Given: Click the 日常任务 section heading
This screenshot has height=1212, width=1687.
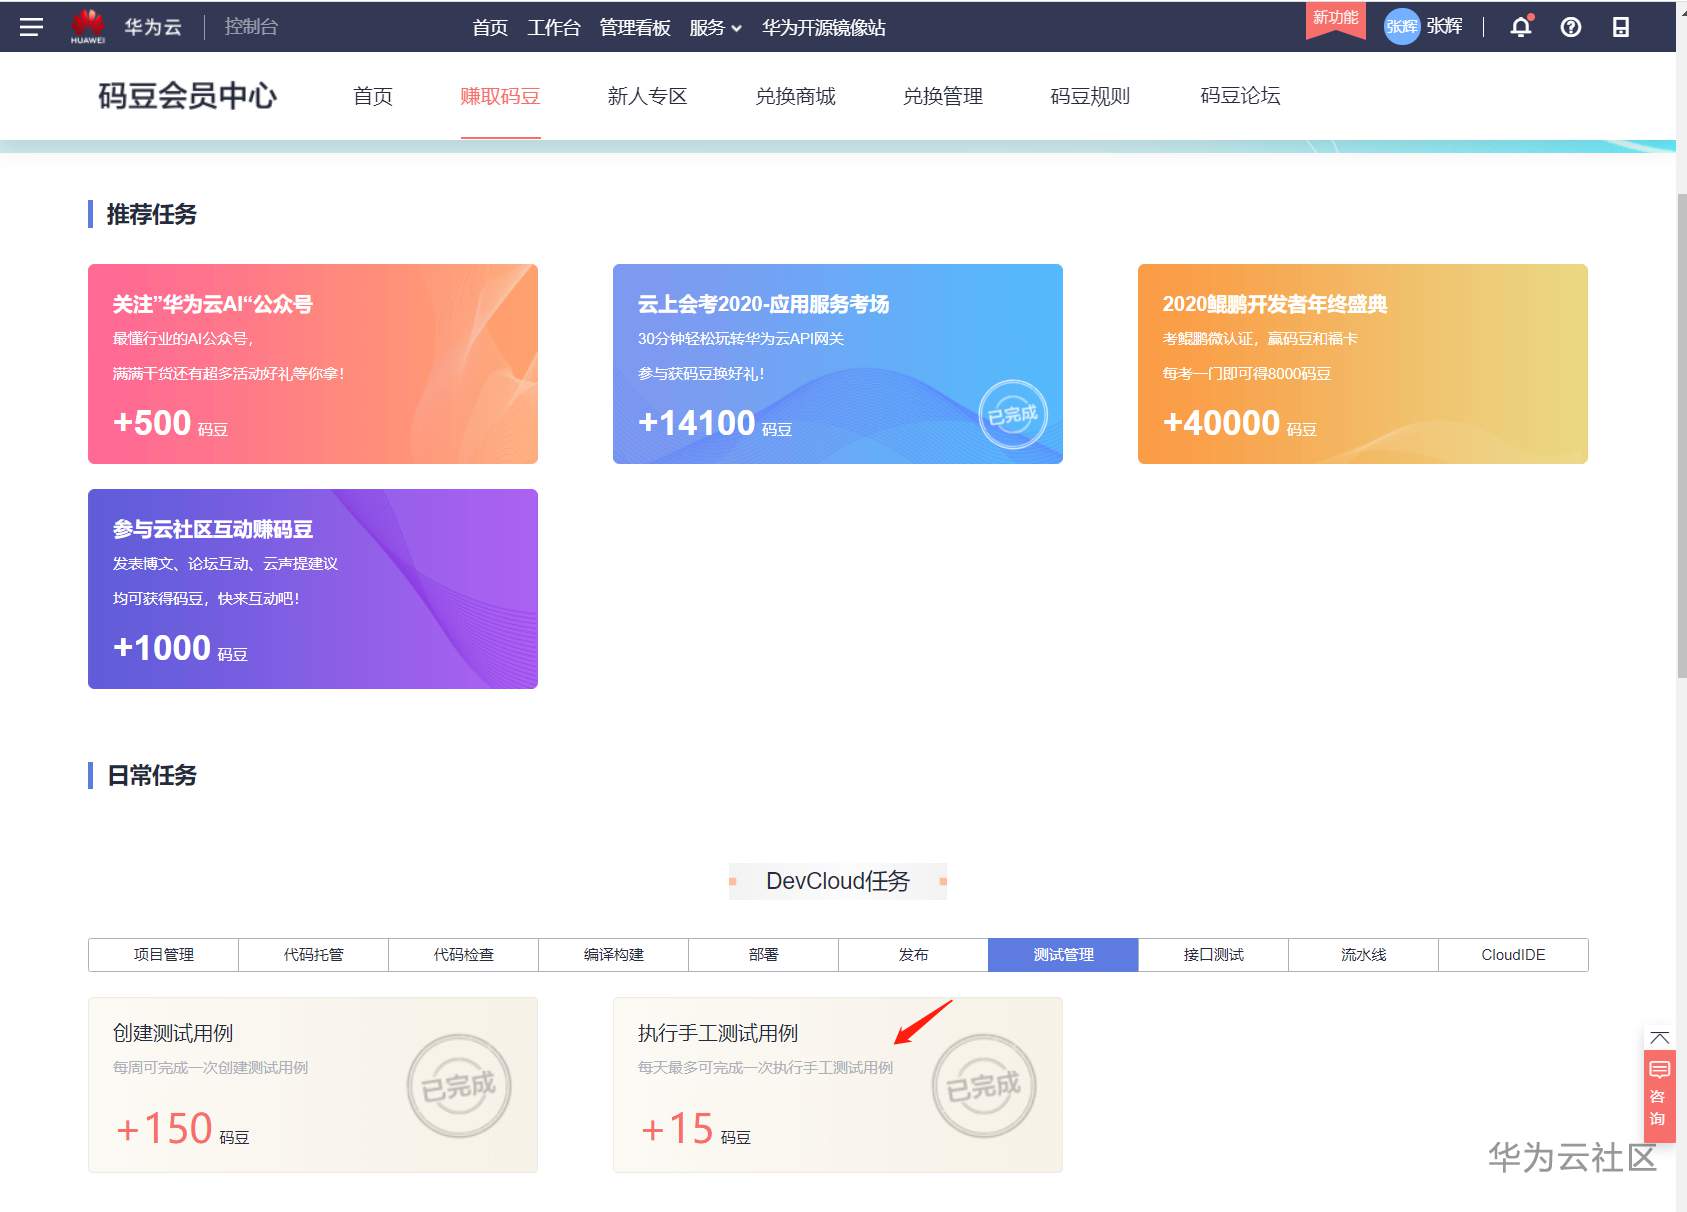Looking at the screenshot, I should click(152, 775).
